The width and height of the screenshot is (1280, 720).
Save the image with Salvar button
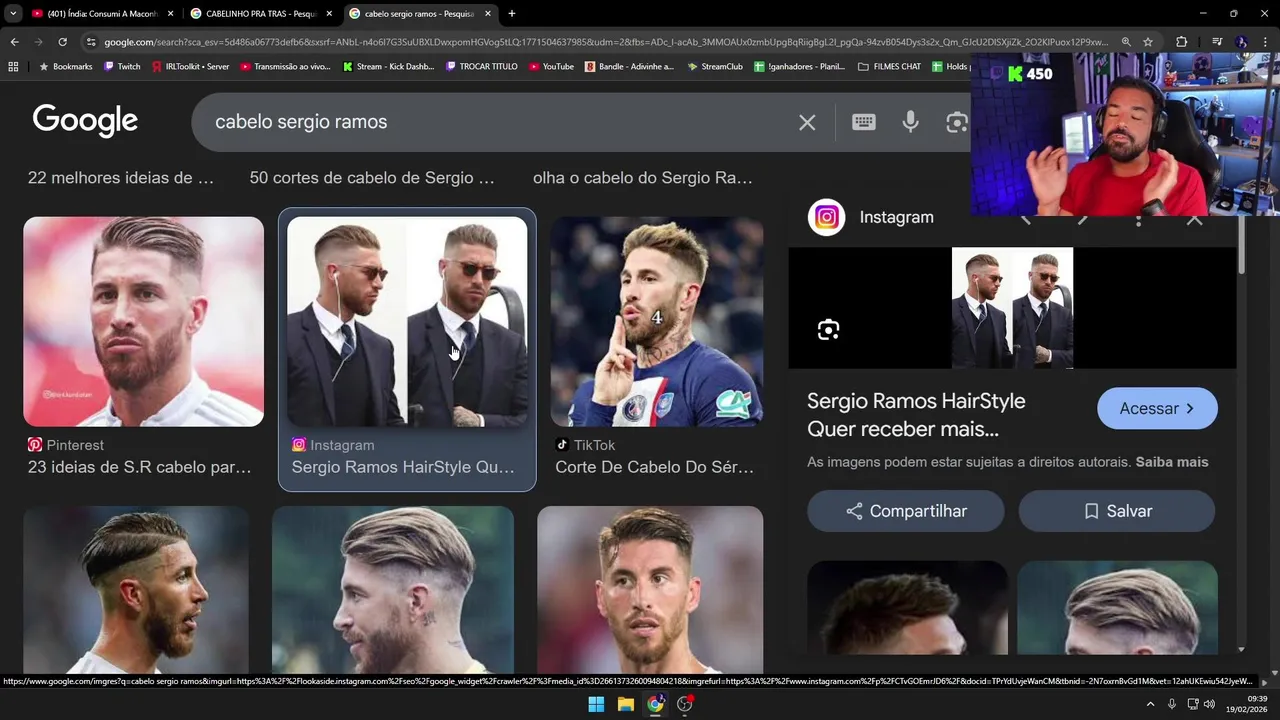1117,511
